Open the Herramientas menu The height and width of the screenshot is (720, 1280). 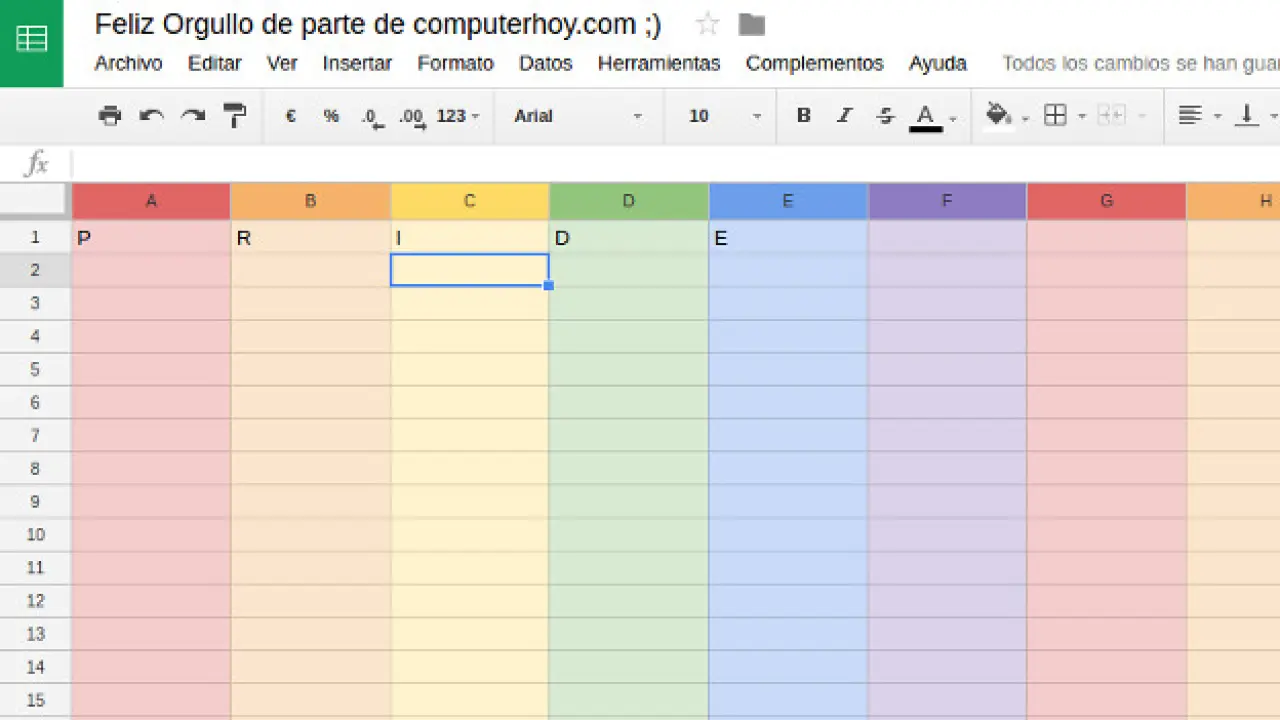(x=658, y=63)
